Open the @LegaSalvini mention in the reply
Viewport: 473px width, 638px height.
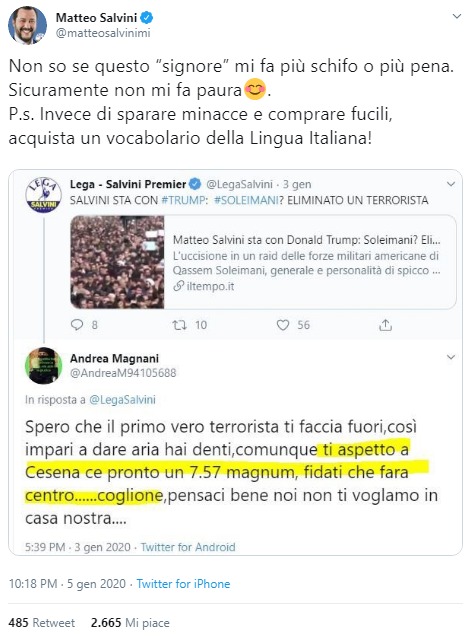pos(122,400)
